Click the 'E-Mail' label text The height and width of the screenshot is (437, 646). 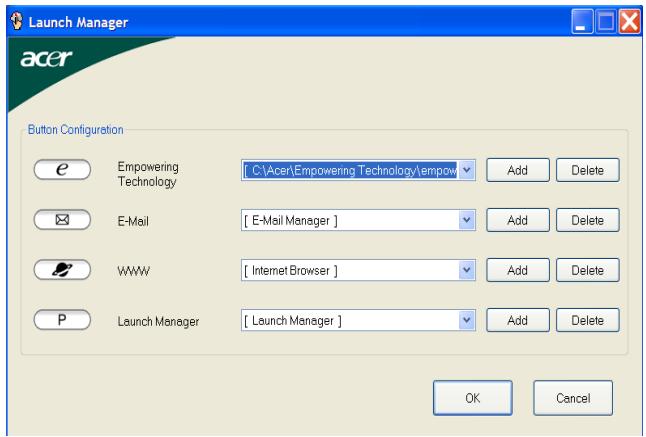pyautogui.click(x=133, y=221)
